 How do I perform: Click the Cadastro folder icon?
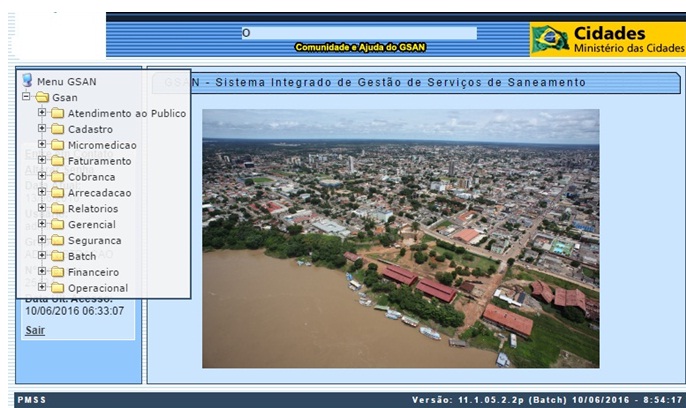click(x=57, y=129)
